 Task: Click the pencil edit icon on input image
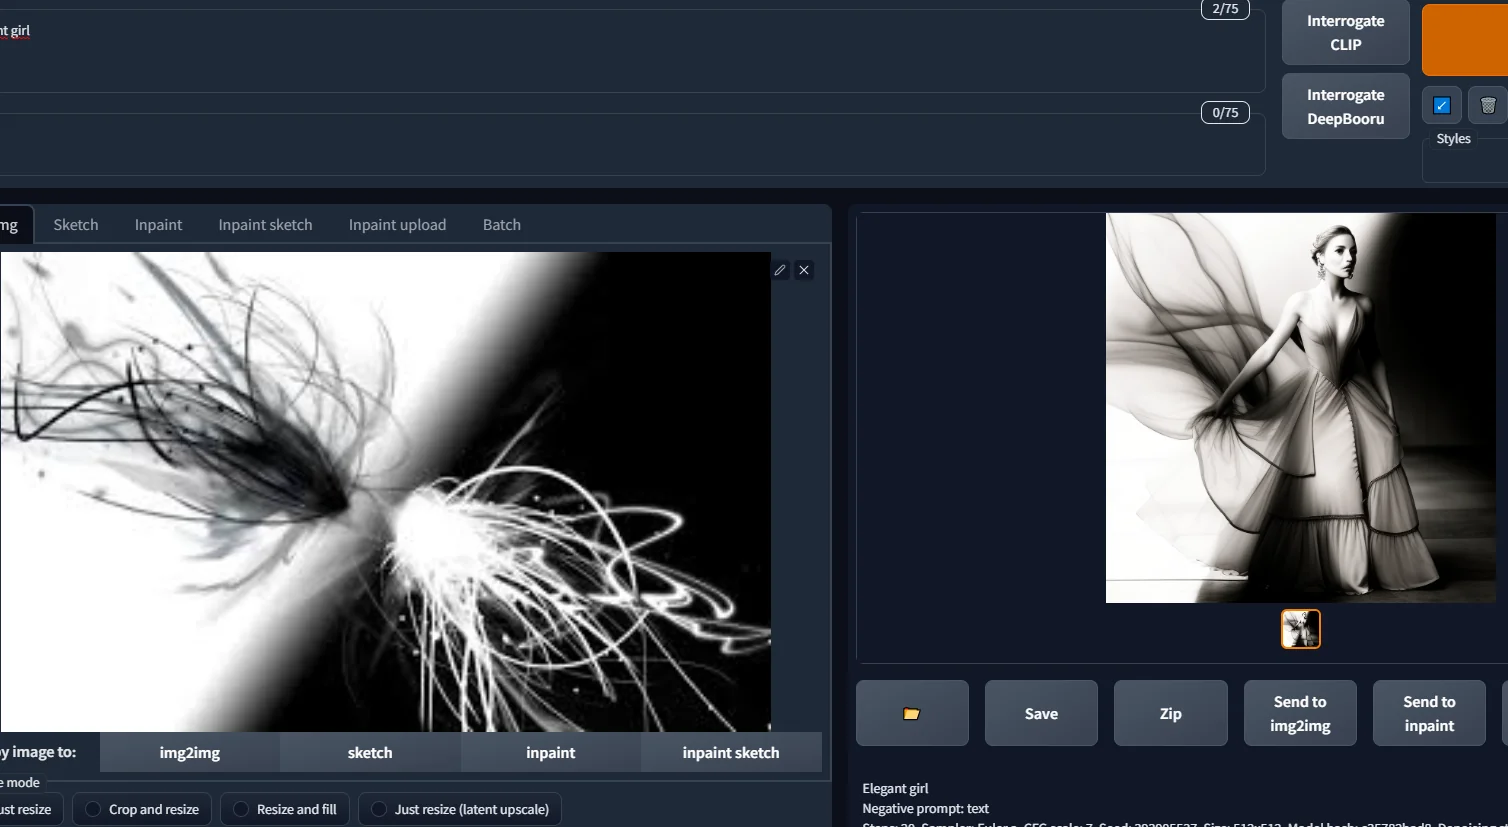780,270
